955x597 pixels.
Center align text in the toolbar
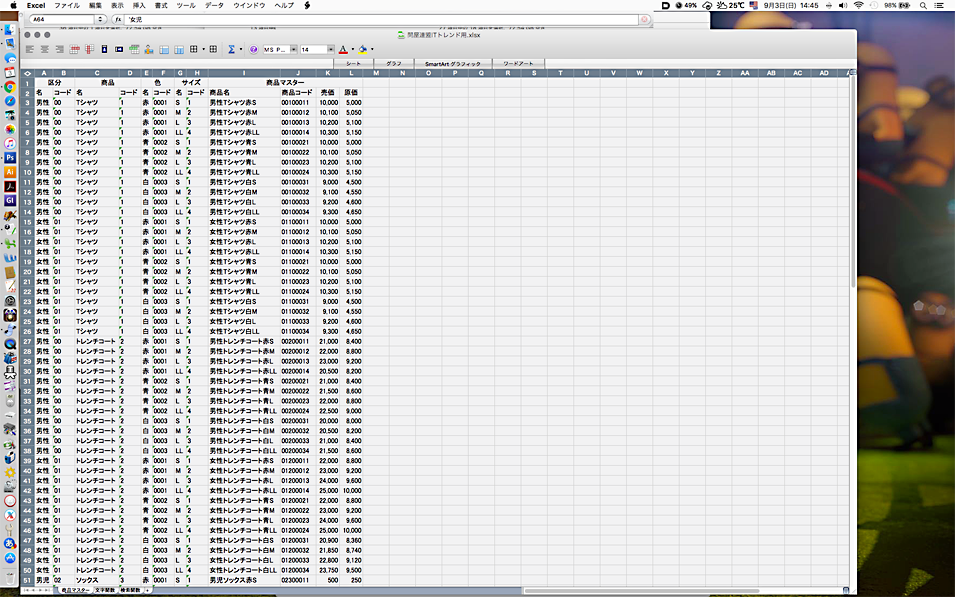tap(44, 49)
